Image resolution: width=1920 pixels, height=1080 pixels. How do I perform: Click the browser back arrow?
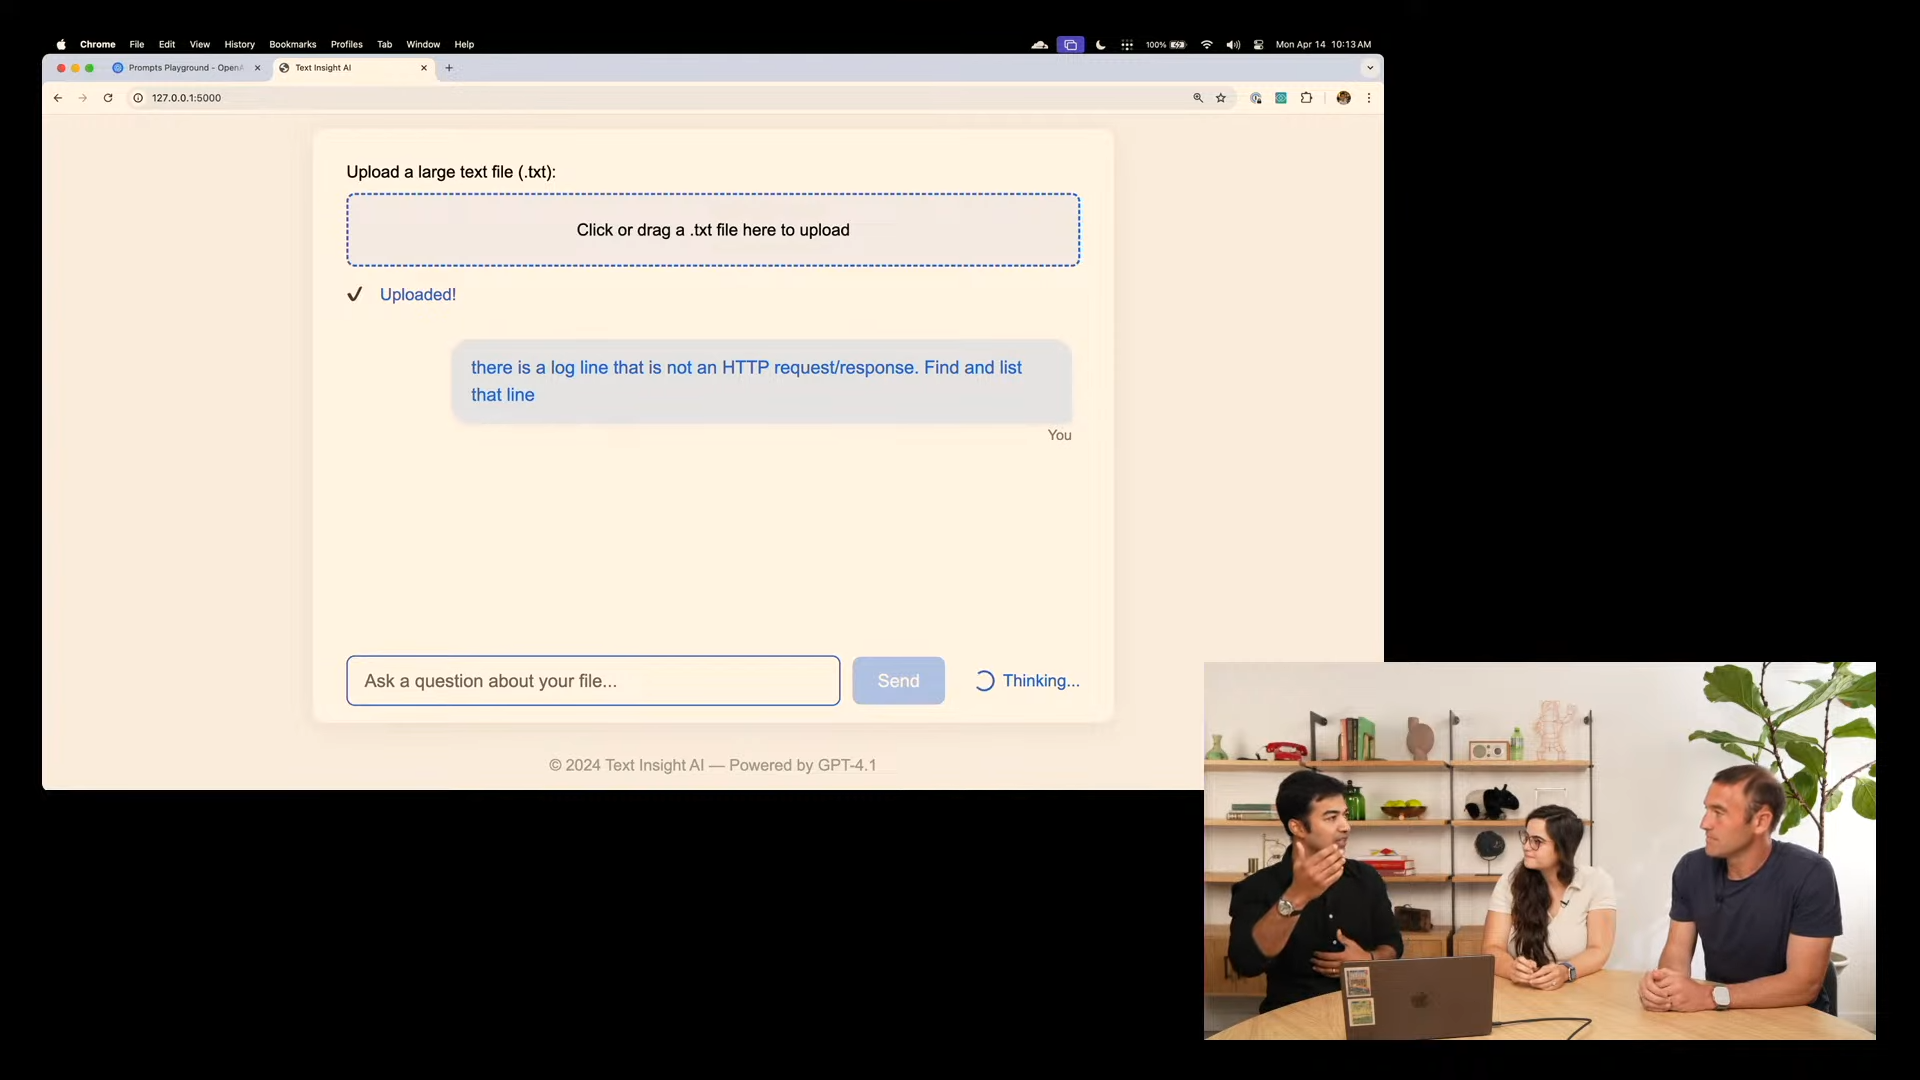pyautogui.click(x=58, y=98)
